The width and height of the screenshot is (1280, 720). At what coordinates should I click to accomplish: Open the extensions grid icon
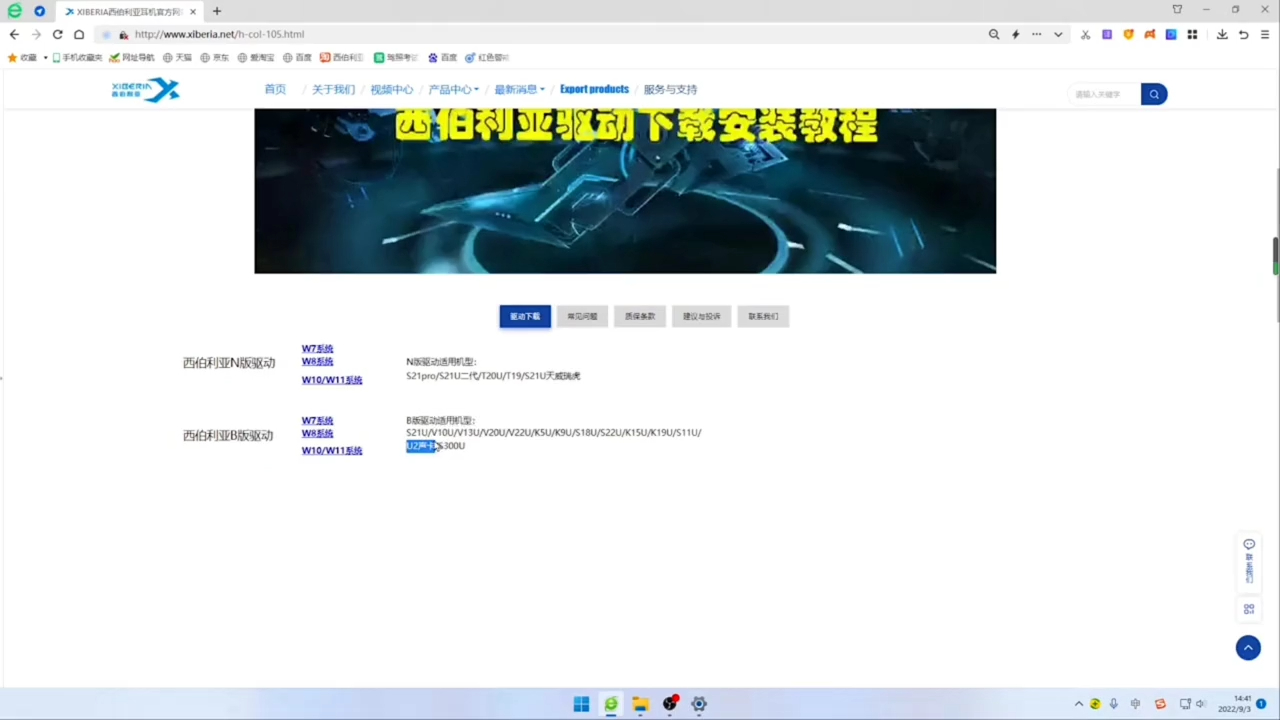[x=1192, y=34]
